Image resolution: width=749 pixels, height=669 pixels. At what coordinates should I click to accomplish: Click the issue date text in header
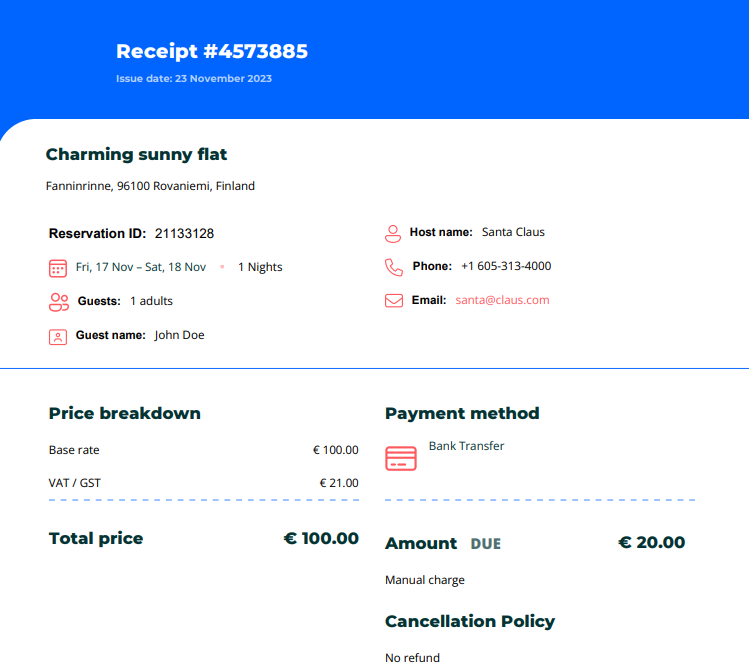[194, 78]
